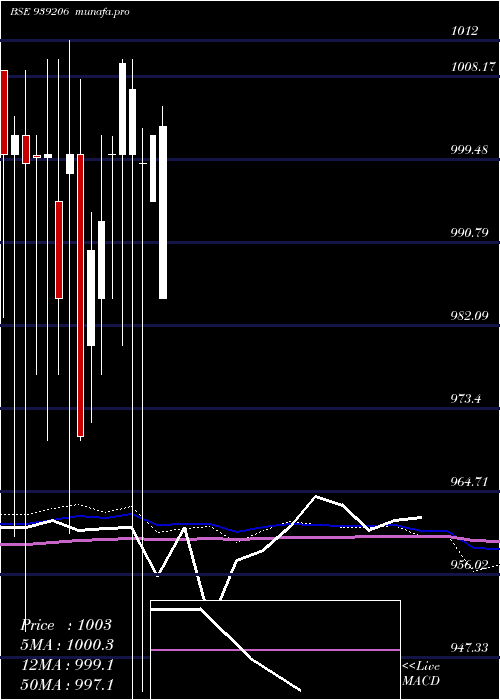Screen dimensions: 500x700
Task: Select the 973.4 price level label
Action: [x=466, y=398]
